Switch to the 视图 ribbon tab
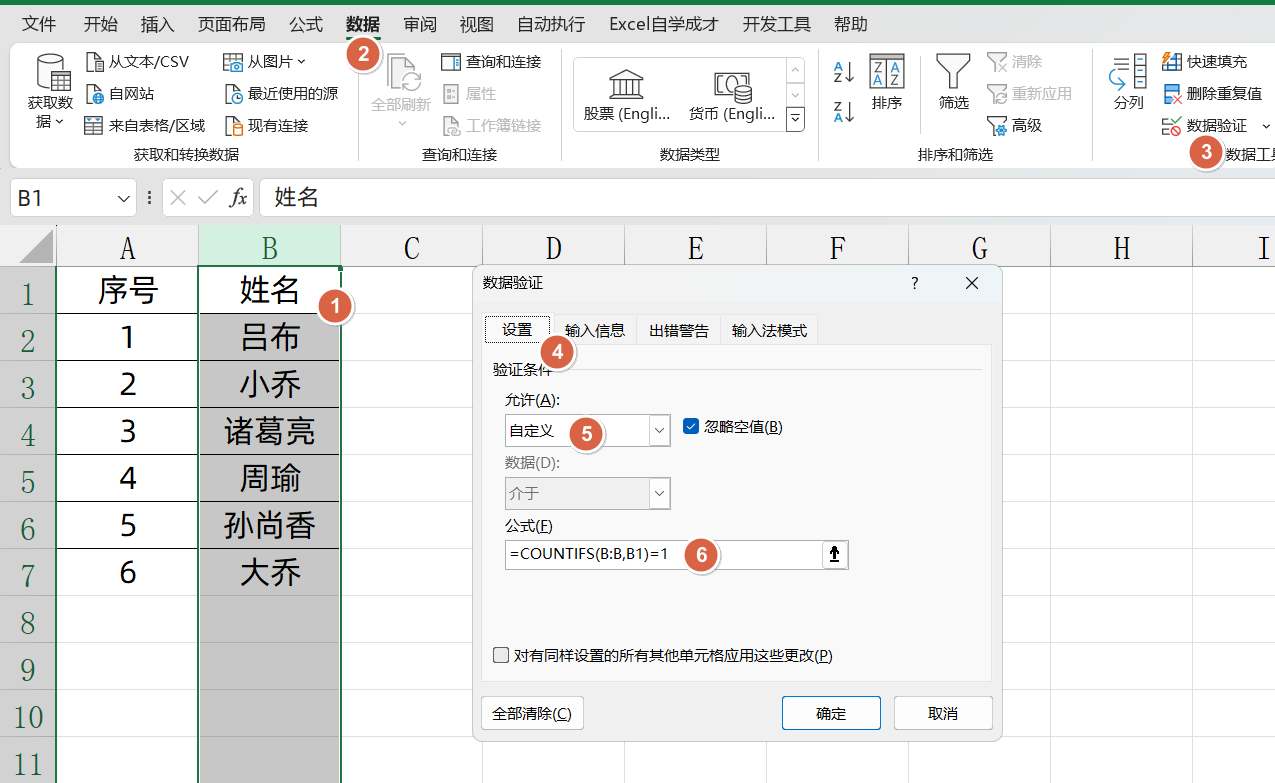The image size is (1275, 783). 477,24
